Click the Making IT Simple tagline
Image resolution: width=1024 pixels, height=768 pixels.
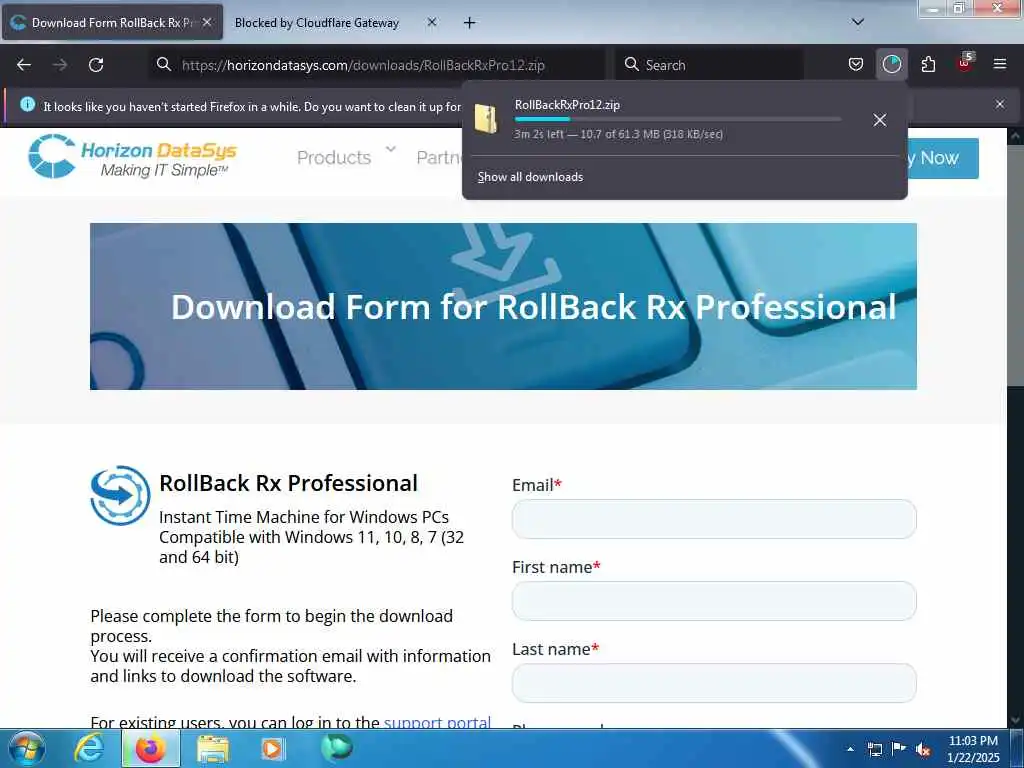tap(164, 170)
